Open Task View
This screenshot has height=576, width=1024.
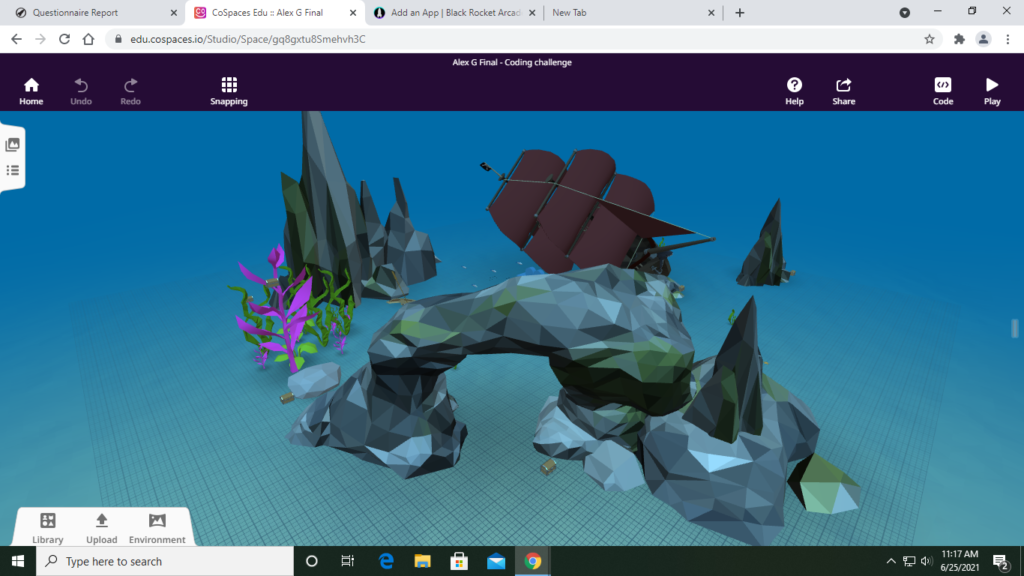347,561
